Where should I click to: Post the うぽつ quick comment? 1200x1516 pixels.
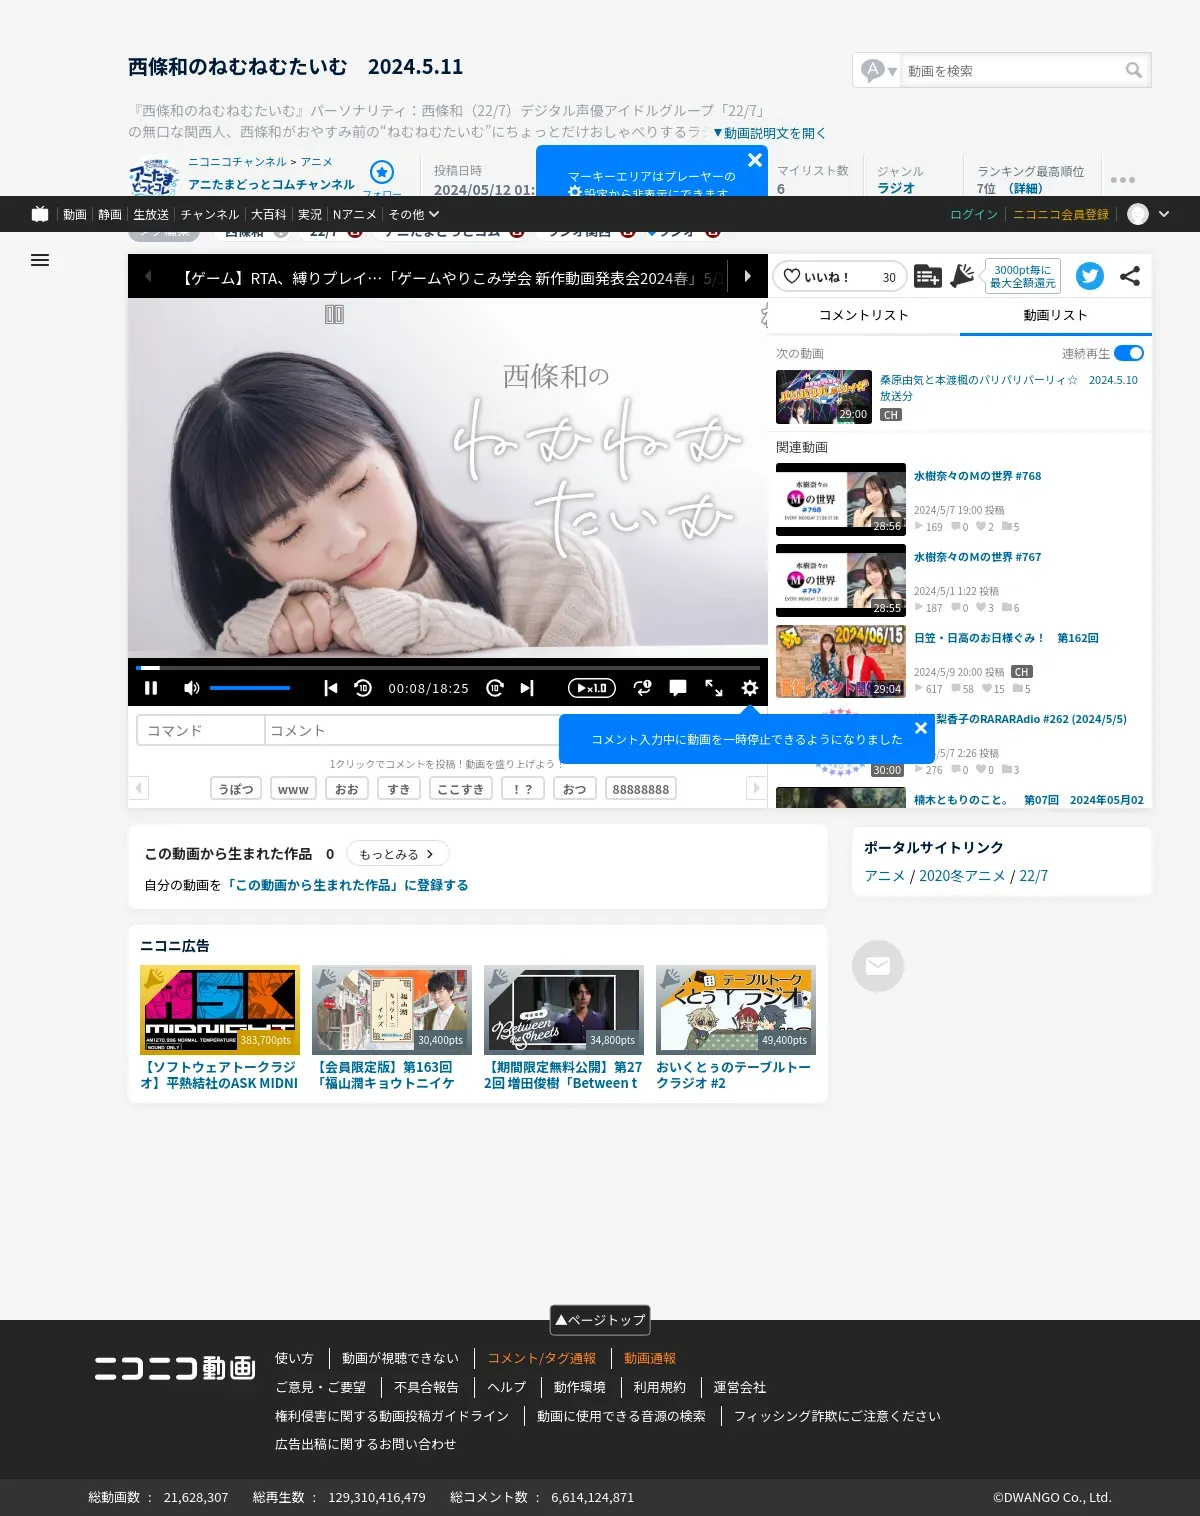236,789
